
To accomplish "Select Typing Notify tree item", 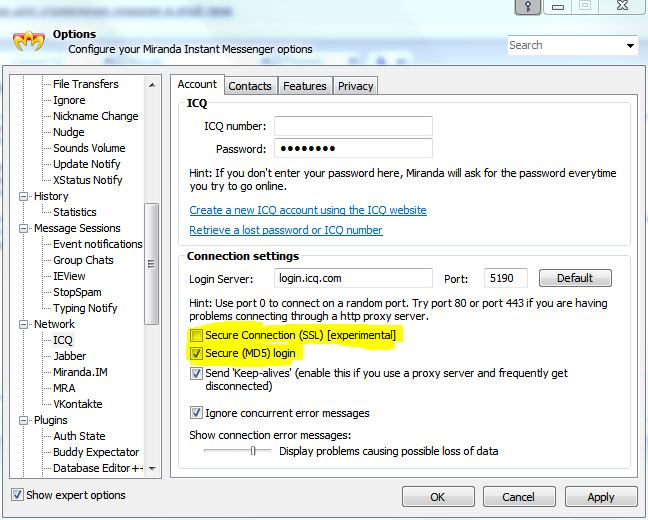I will point(85,308).
